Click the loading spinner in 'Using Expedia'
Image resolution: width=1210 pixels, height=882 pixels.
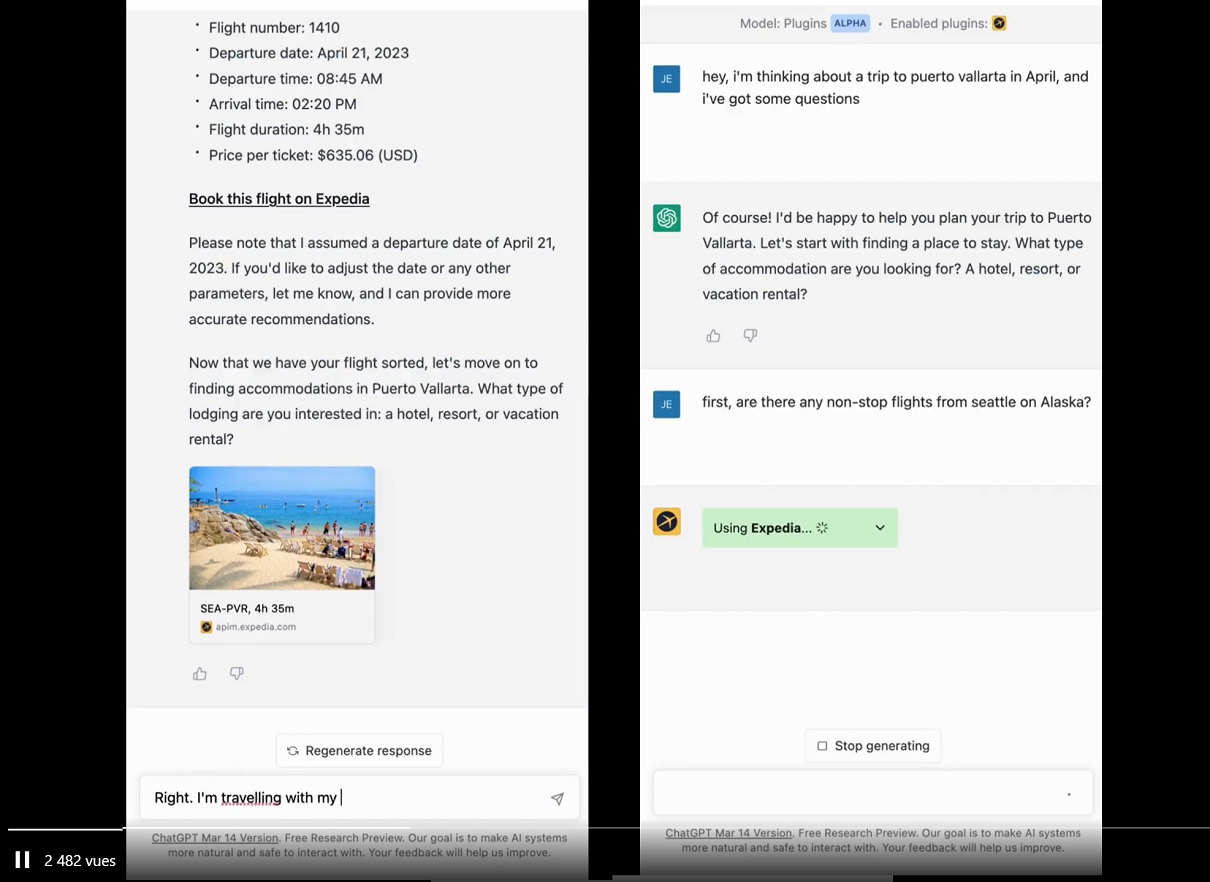click(822, 528)
